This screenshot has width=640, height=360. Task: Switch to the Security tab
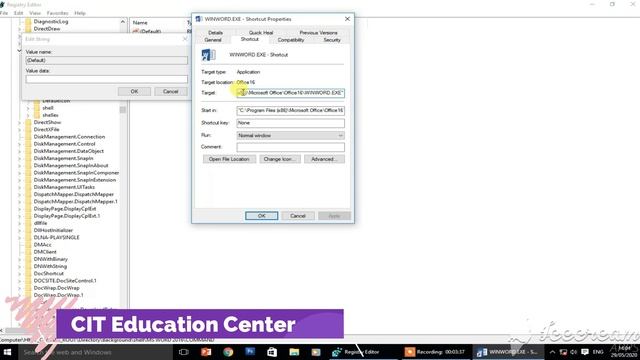click(332, 40)
